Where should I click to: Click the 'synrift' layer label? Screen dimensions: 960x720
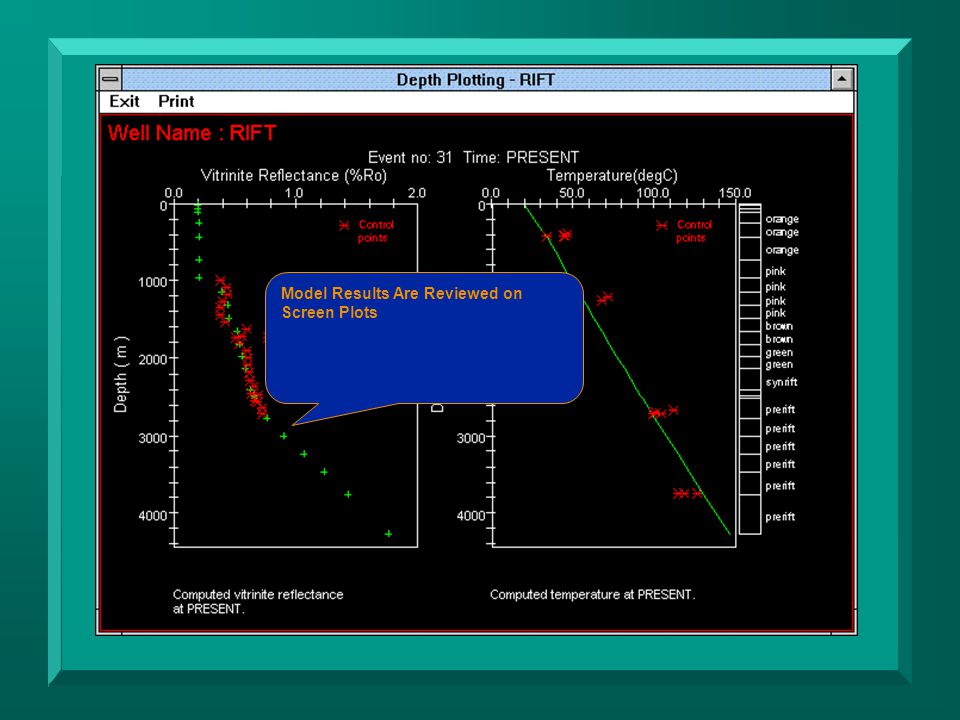[781, 382]
